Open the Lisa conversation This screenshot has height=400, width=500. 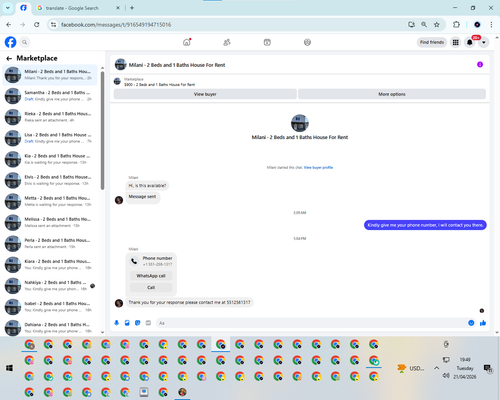coord(50,138)
